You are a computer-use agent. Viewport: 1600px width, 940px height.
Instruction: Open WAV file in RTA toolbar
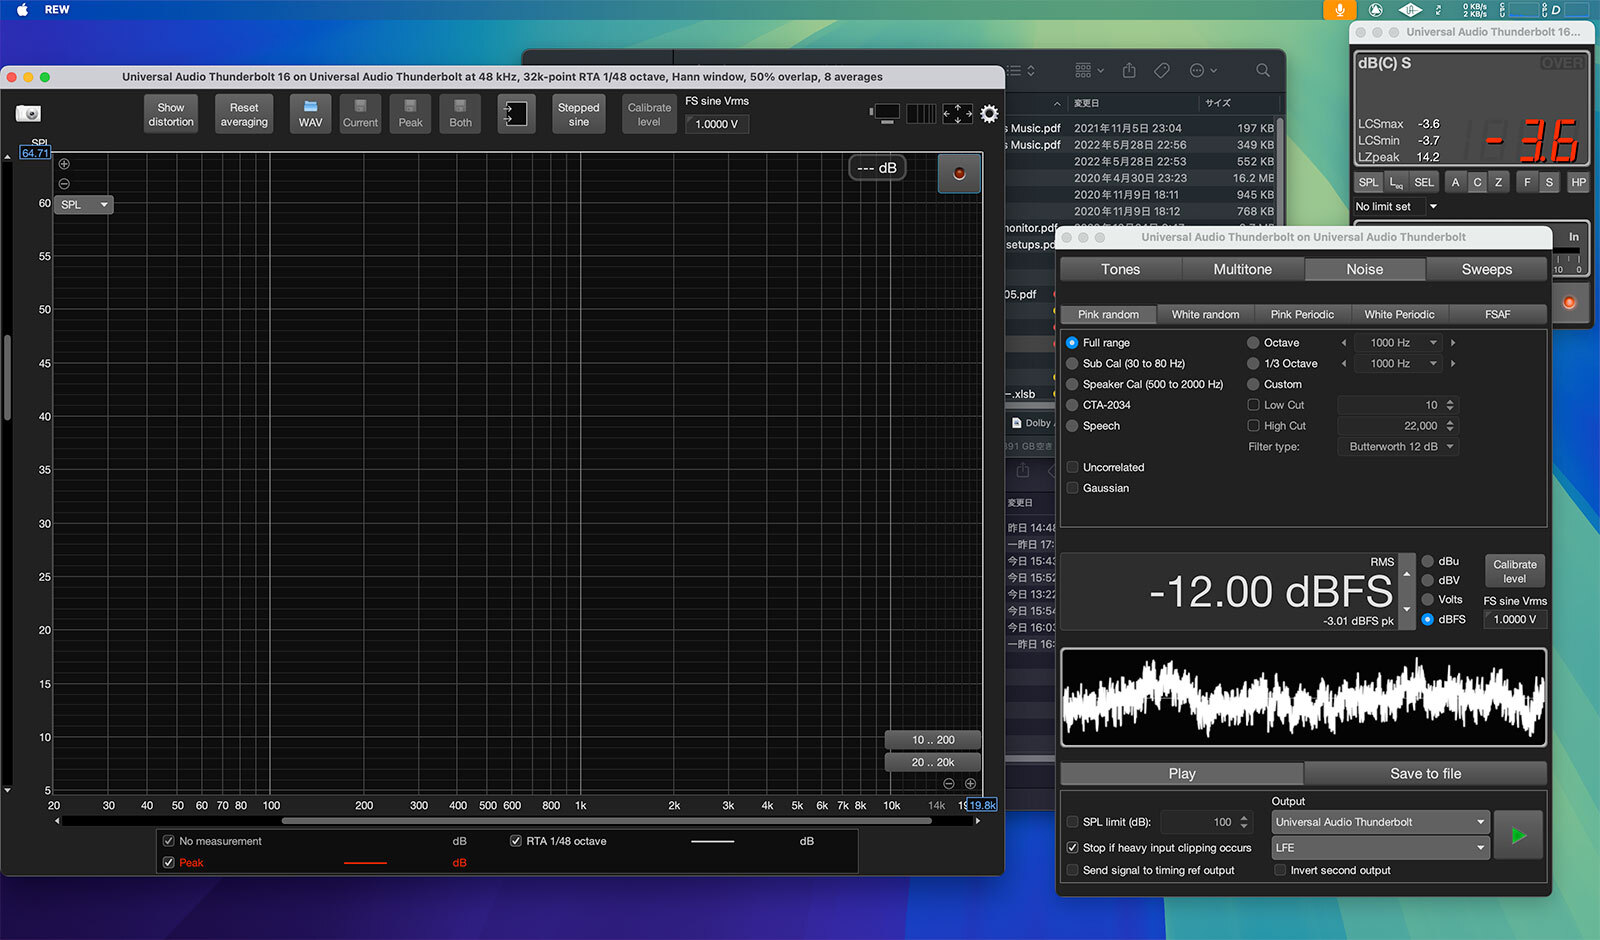[310, 114]
